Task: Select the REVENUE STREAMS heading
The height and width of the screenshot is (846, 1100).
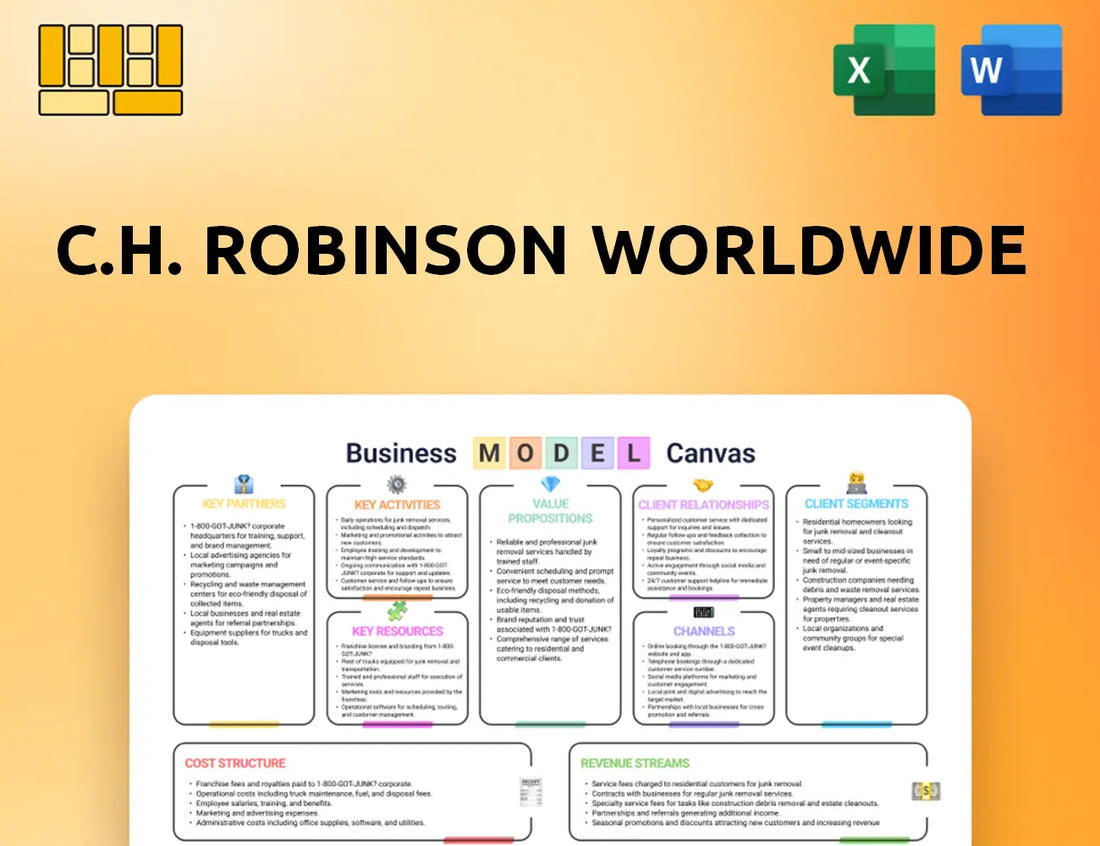Action: (x=635, y=763)
